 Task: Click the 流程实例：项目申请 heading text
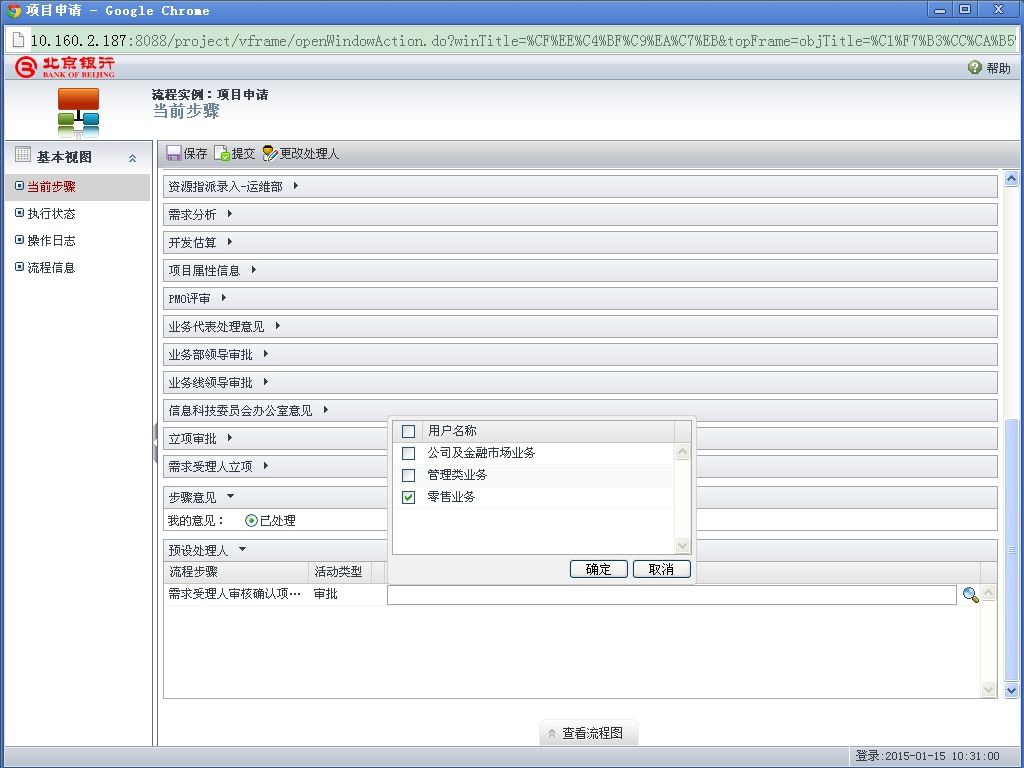(210, 95)
